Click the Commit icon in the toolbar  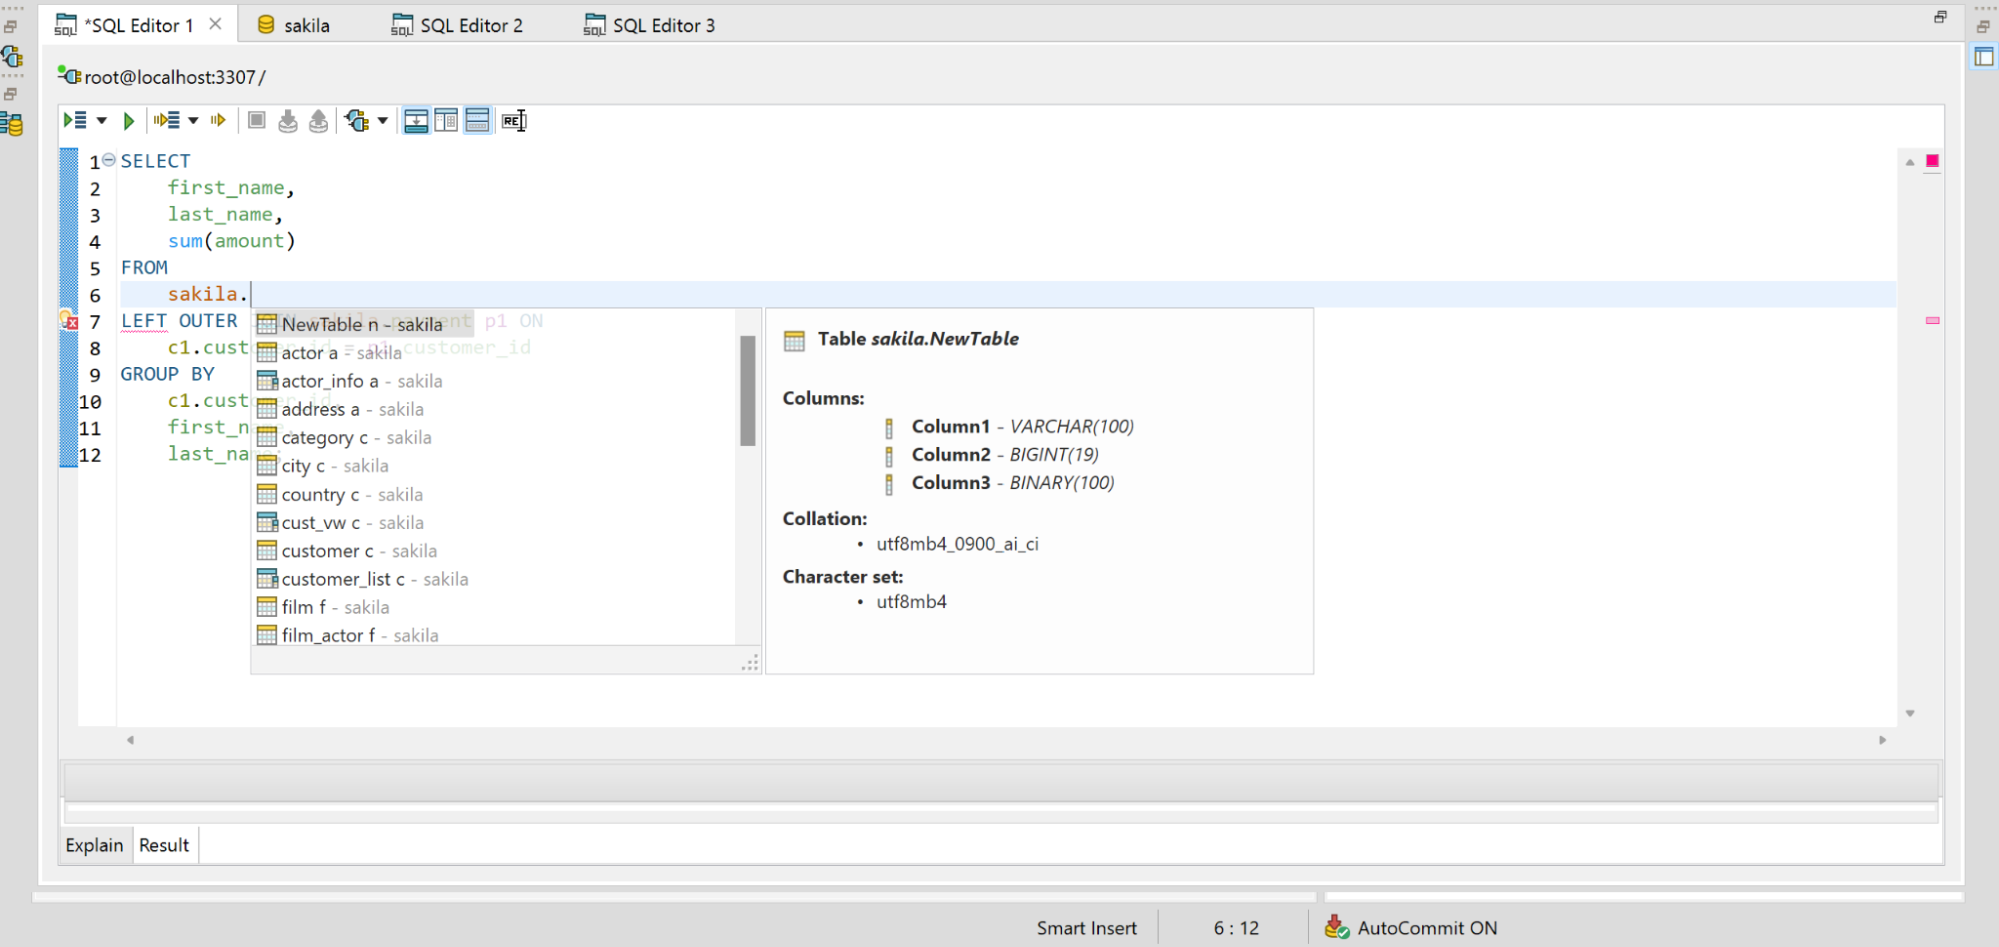point(288,121)
